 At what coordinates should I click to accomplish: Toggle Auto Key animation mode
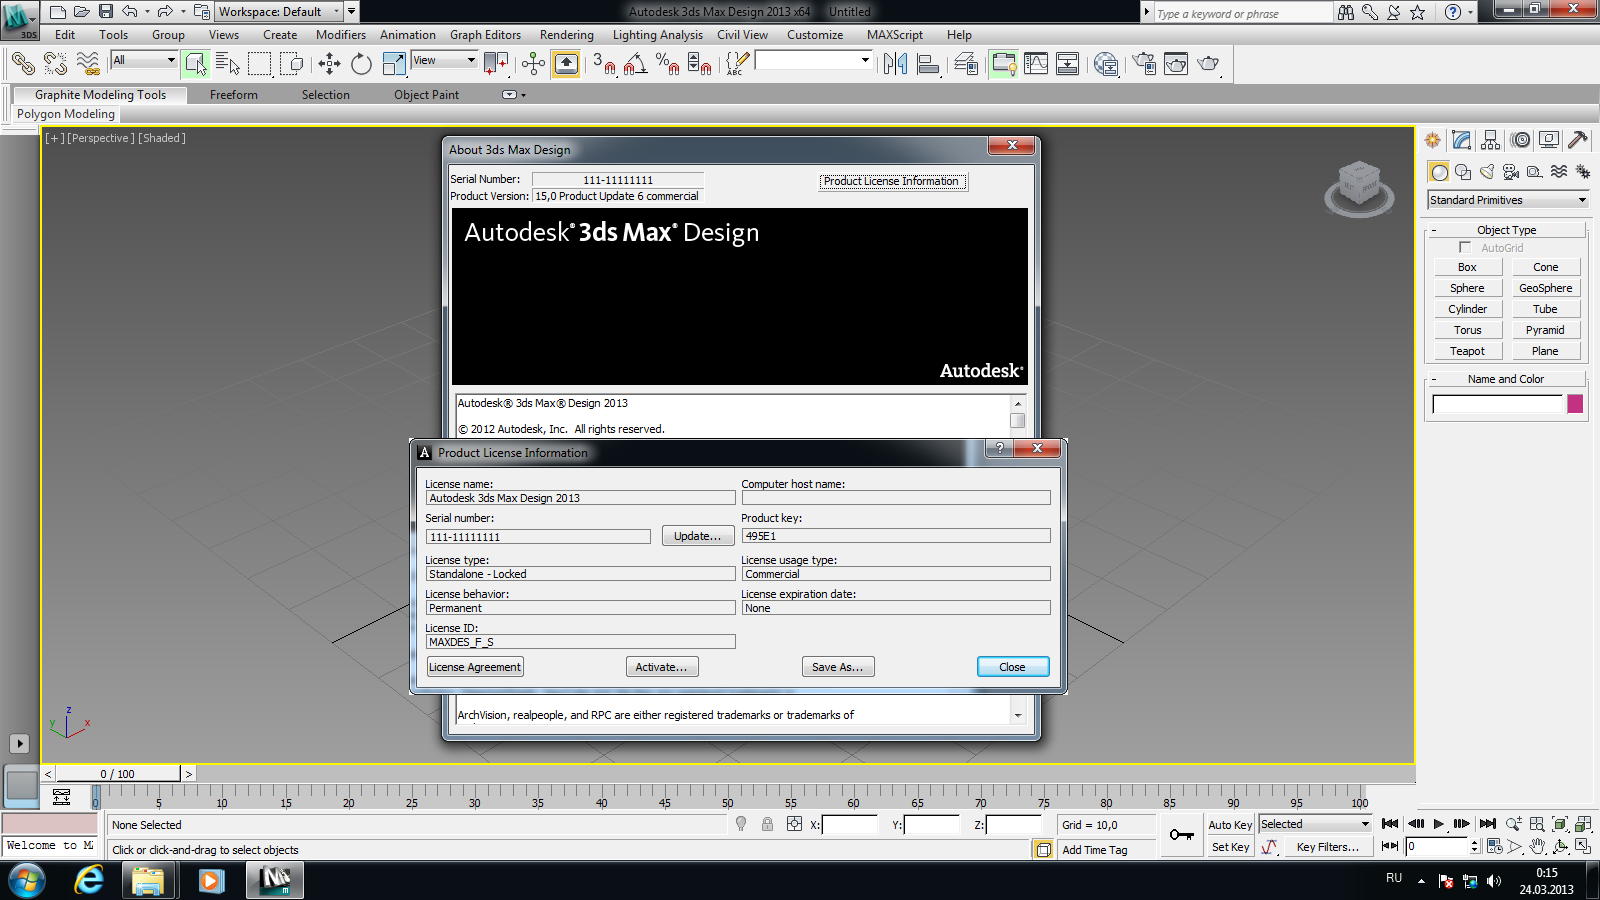pos(1230,825)
